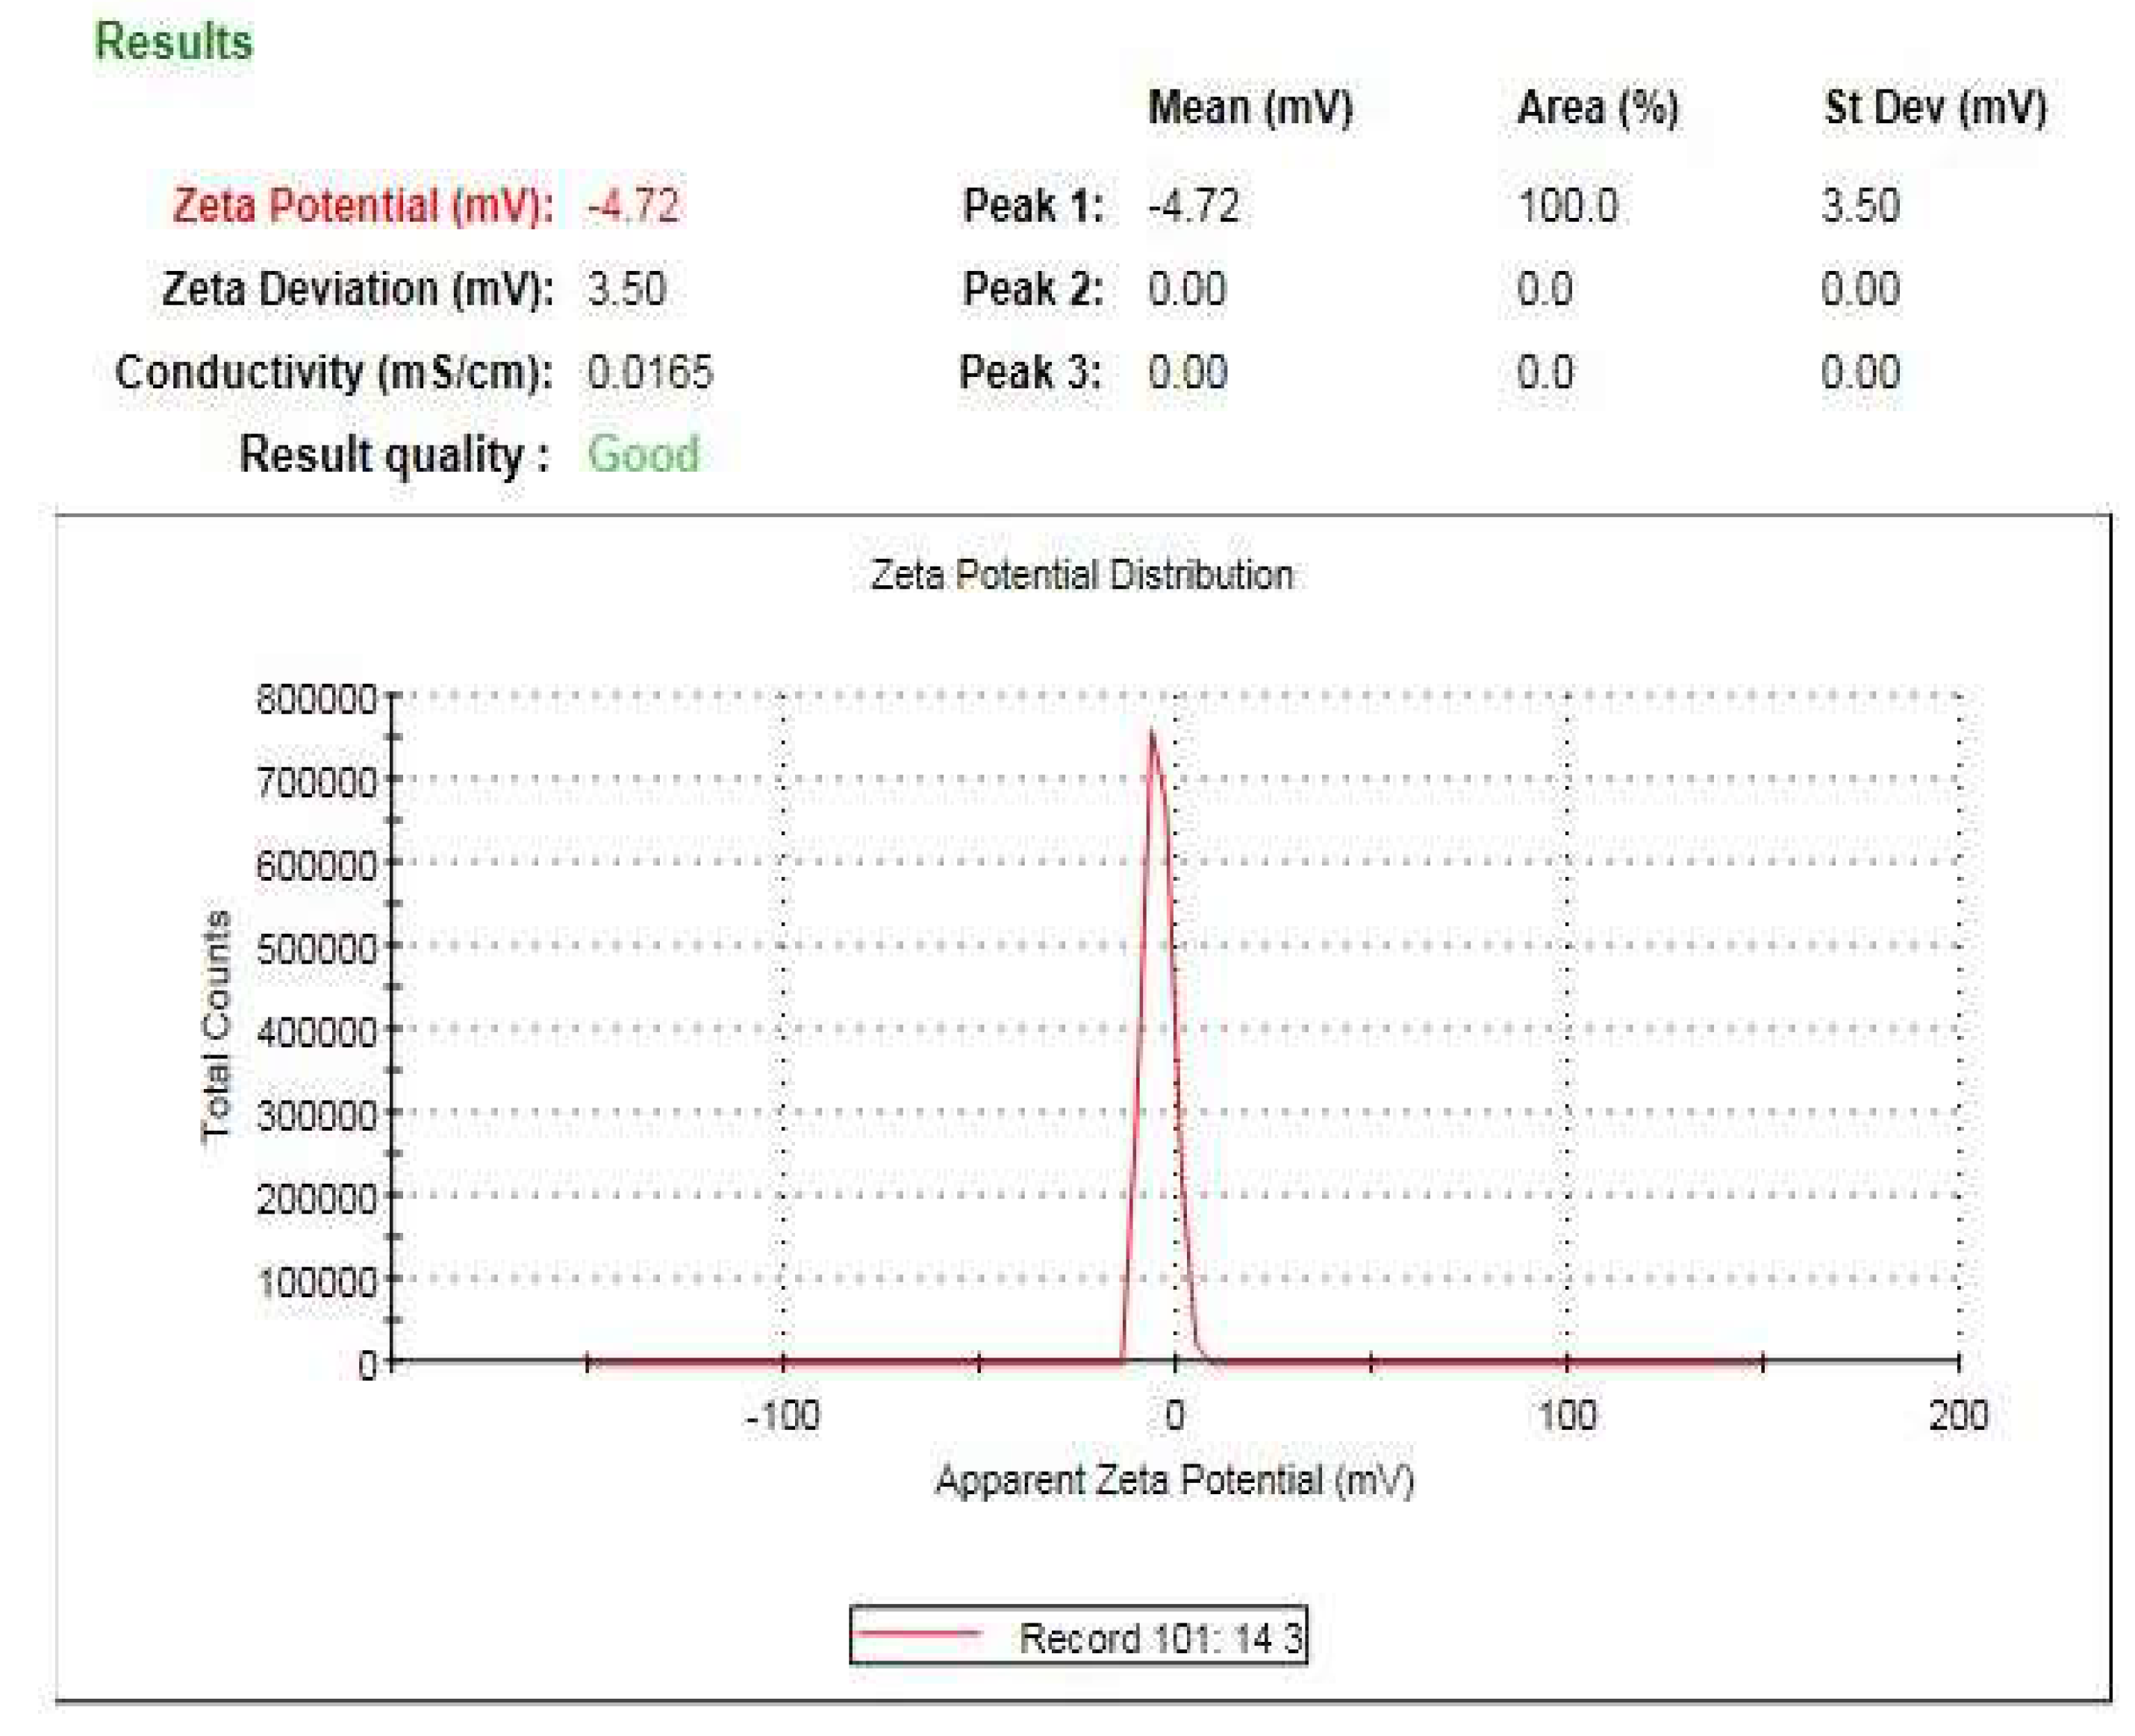2135x1736 pixels.
Task: Click the St Dev (mV) column header
Action: (1934, 108)
